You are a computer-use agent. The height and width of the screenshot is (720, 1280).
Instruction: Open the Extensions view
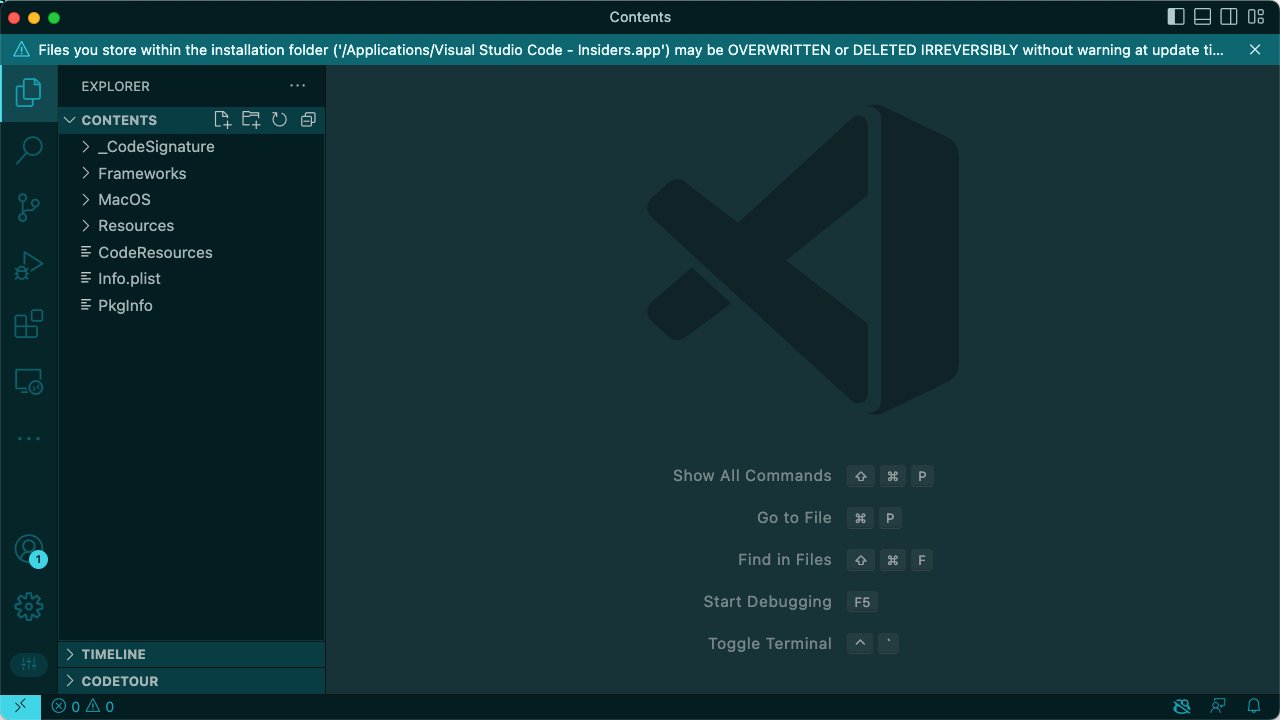pyautogui.click(x=29, y=324)
